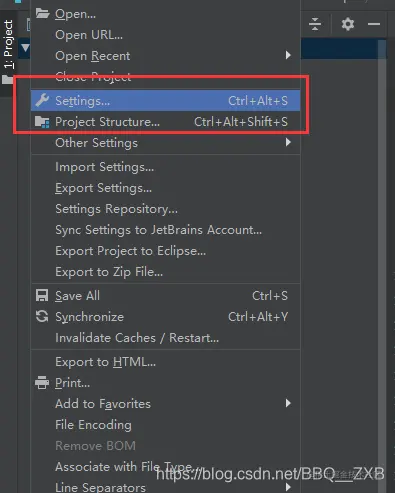Expand the Add to Favorites submenu arrow

(x=288, y=403)
